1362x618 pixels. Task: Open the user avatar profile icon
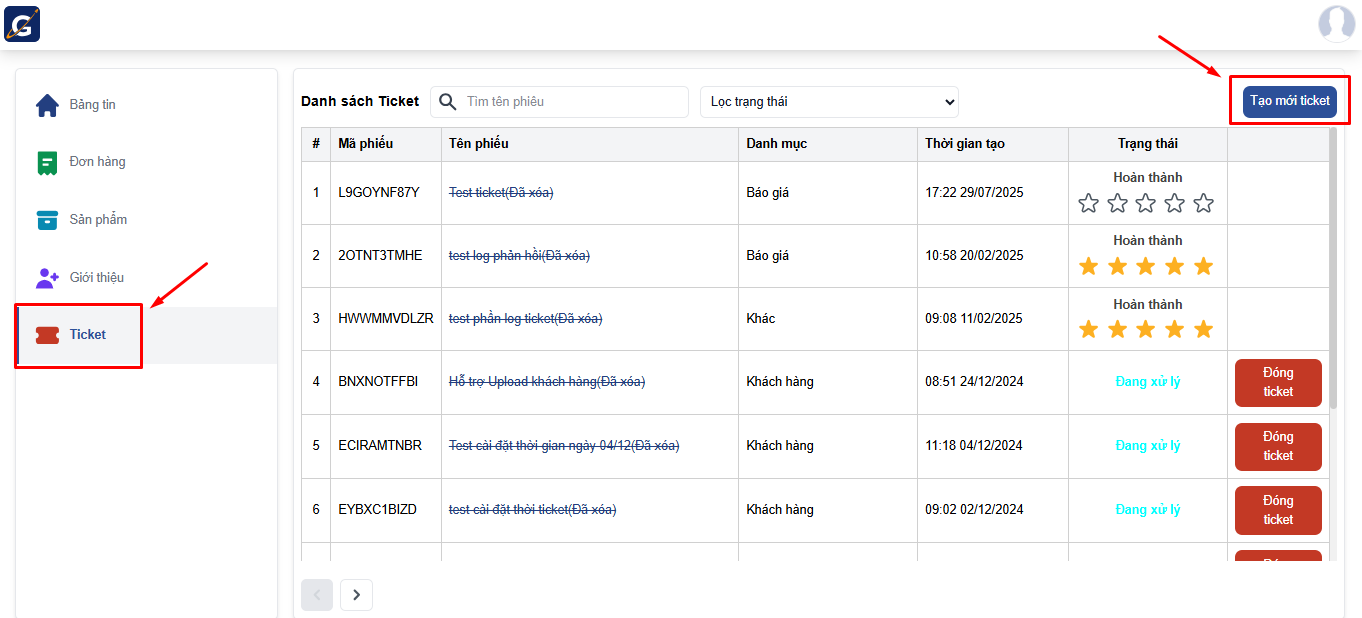(x=1336, y=23)
